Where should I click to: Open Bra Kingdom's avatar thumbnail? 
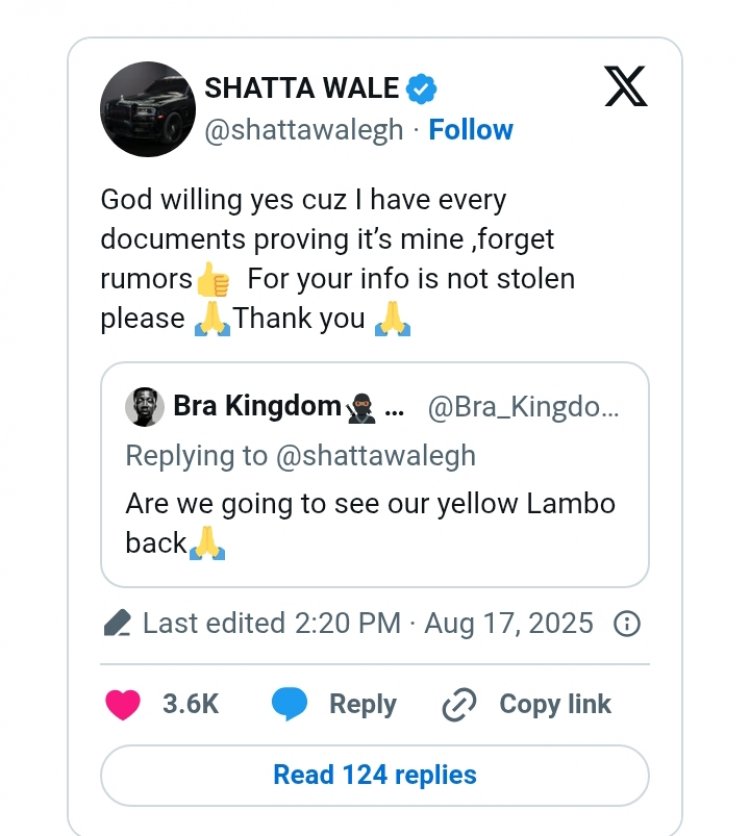pos(144,407)
